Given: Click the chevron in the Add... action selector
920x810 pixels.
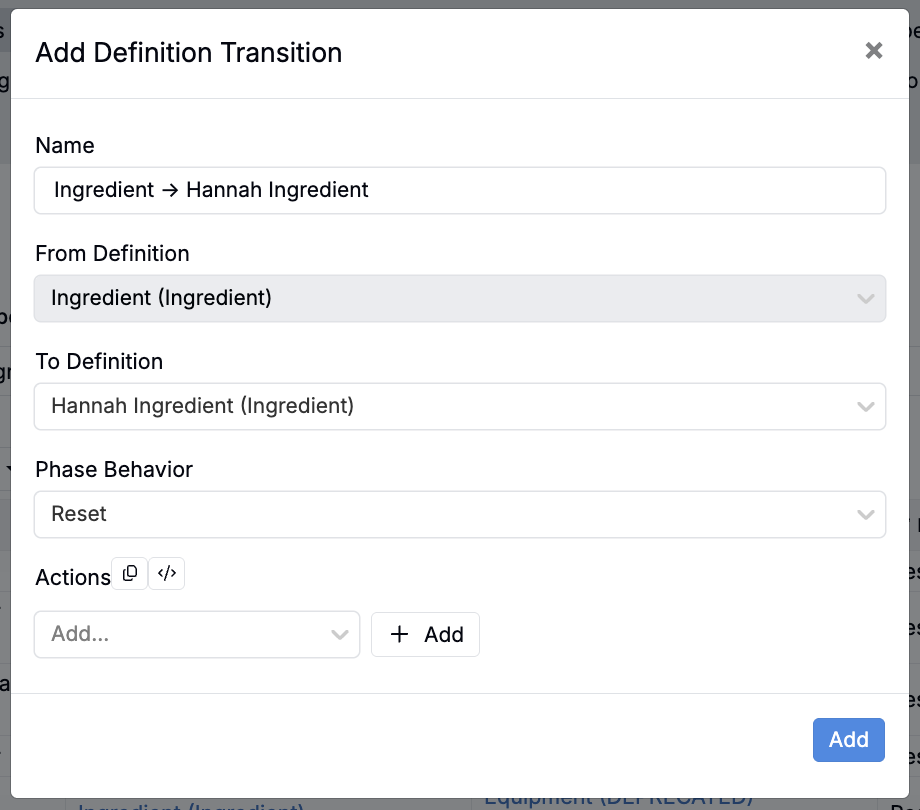Looking at the screenshot, I should (339, 635).
